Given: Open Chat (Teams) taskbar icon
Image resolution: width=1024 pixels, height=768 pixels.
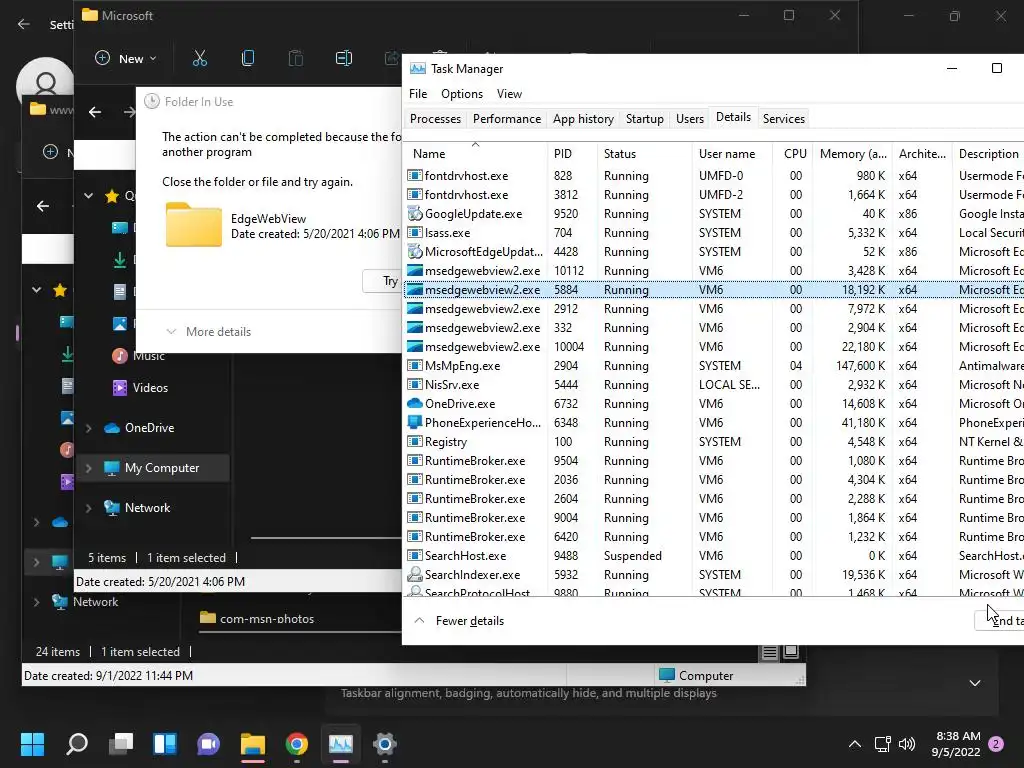Looking at the screenshot, I should click(x=208, y=744).
